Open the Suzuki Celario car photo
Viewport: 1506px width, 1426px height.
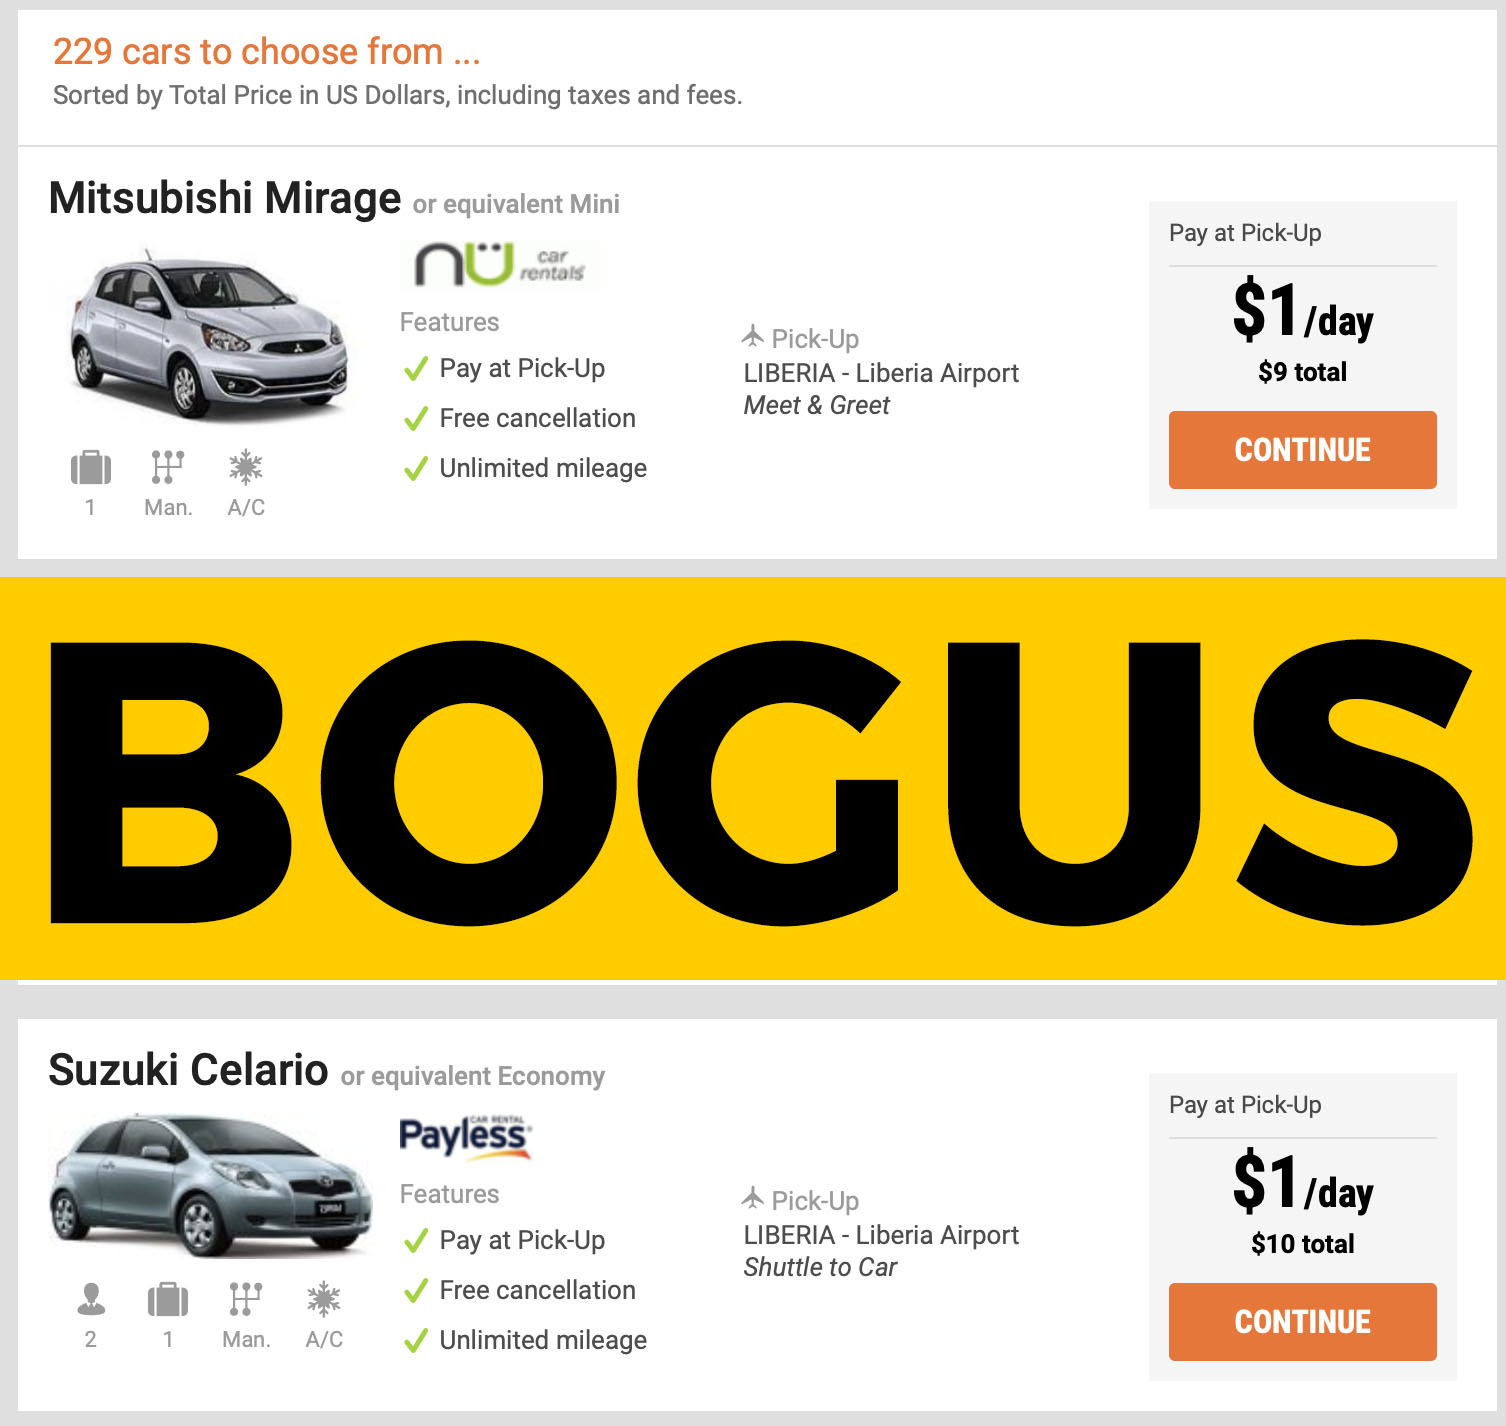point(211,1184)
